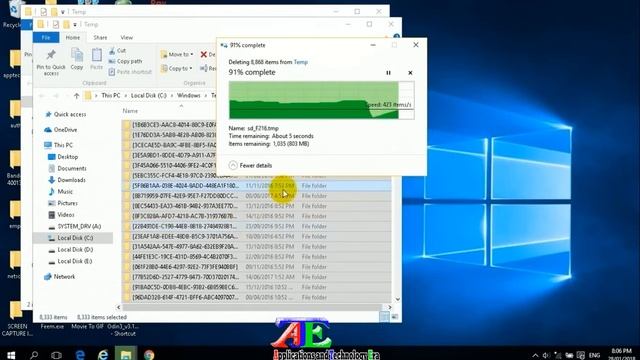Click the Cut command
The image size is (640, 360).
click(118, 51)
